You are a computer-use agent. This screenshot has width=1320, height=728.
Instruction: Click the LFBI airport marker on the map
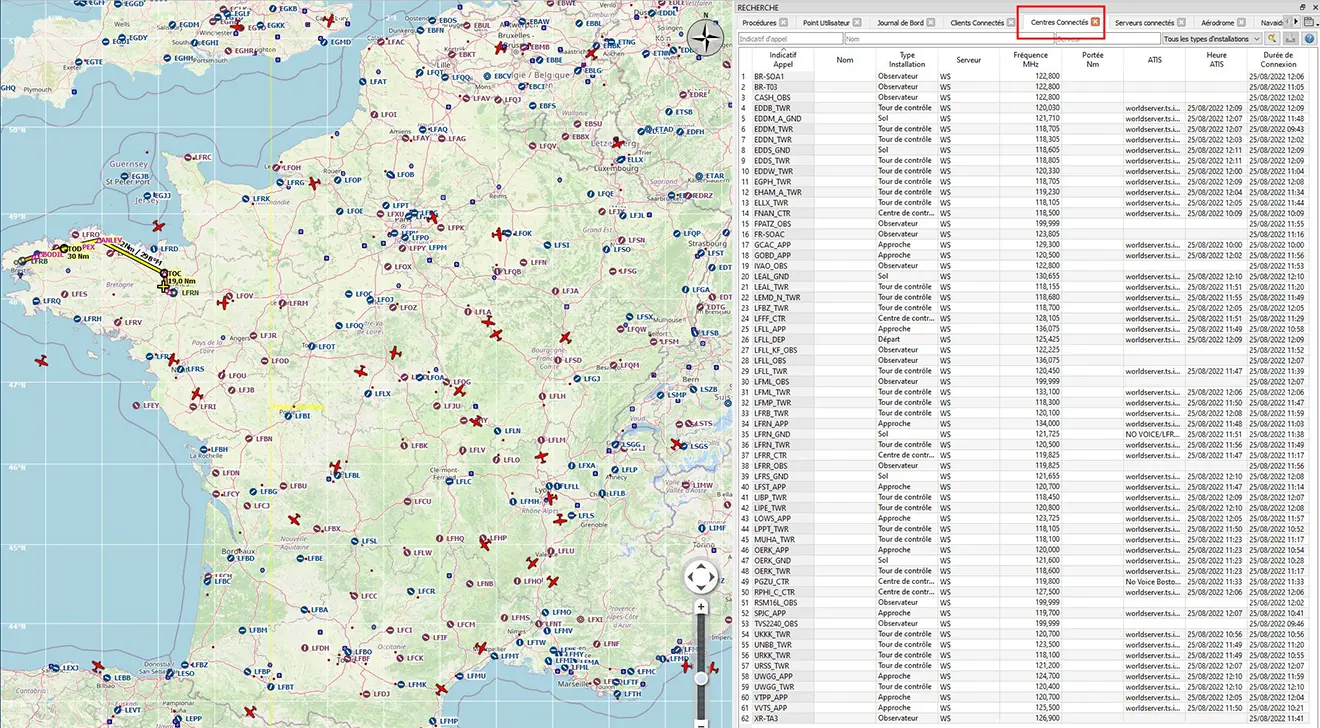click(288, 414)
